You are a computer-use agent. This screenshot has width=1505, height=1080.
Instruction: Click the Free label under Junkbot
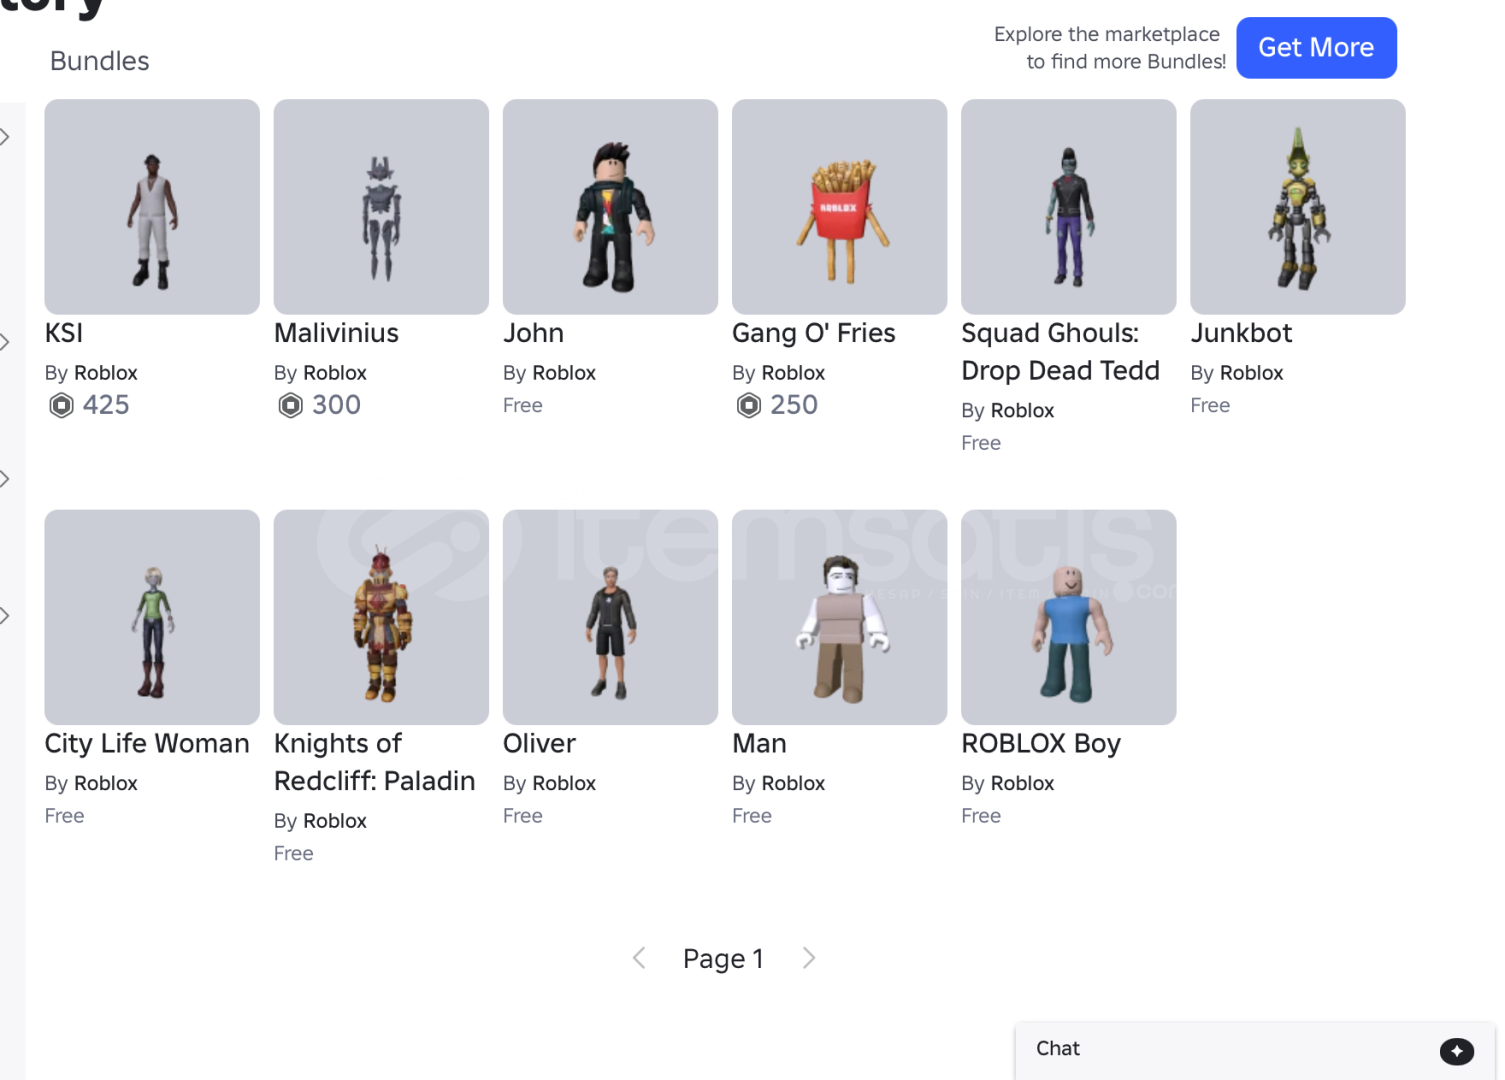click(1210, 406)
